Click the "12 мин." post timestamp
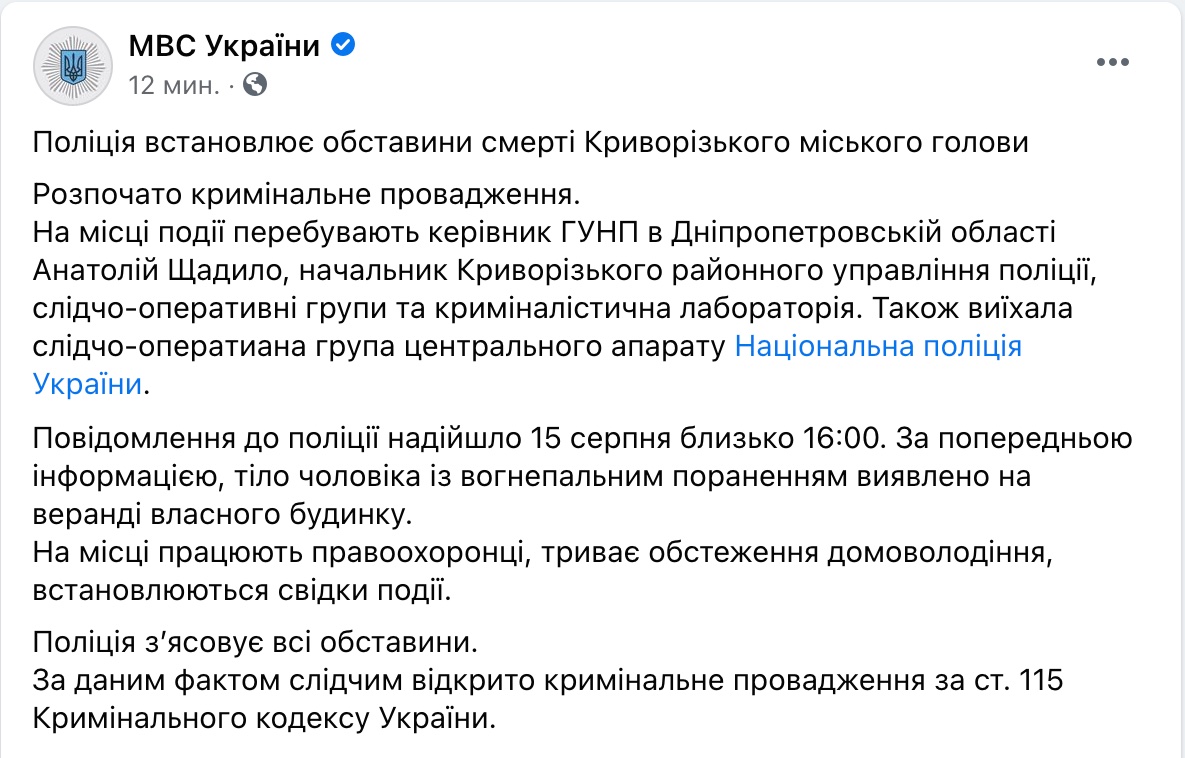Screen dimensions: 1185x758 point(174,85)
